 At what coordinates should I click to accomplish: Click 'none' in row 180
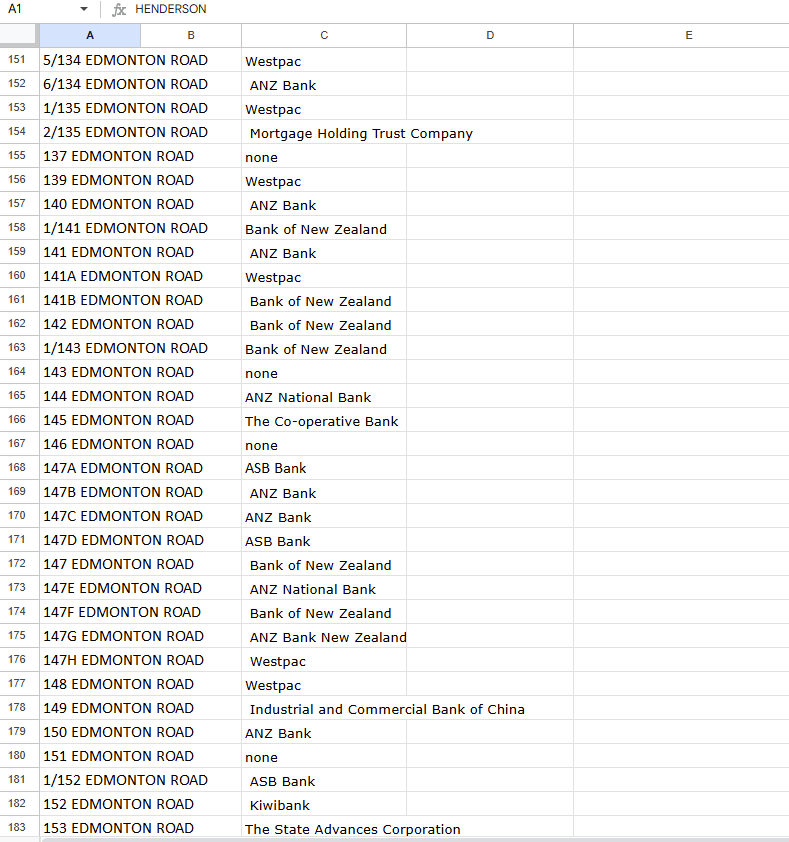coord(324,757)
